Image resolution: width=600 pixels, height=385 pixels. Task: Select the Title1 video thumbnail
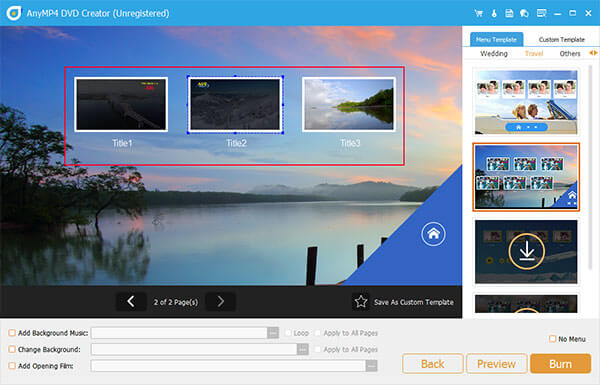[121, 104]
